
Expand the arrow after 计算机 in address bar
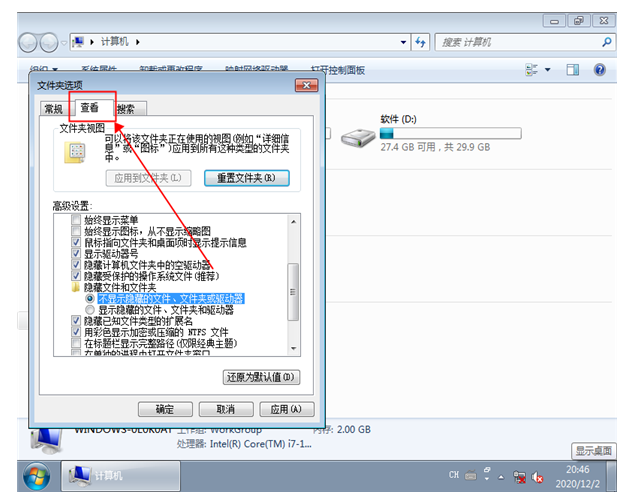(x=138, y=42)
